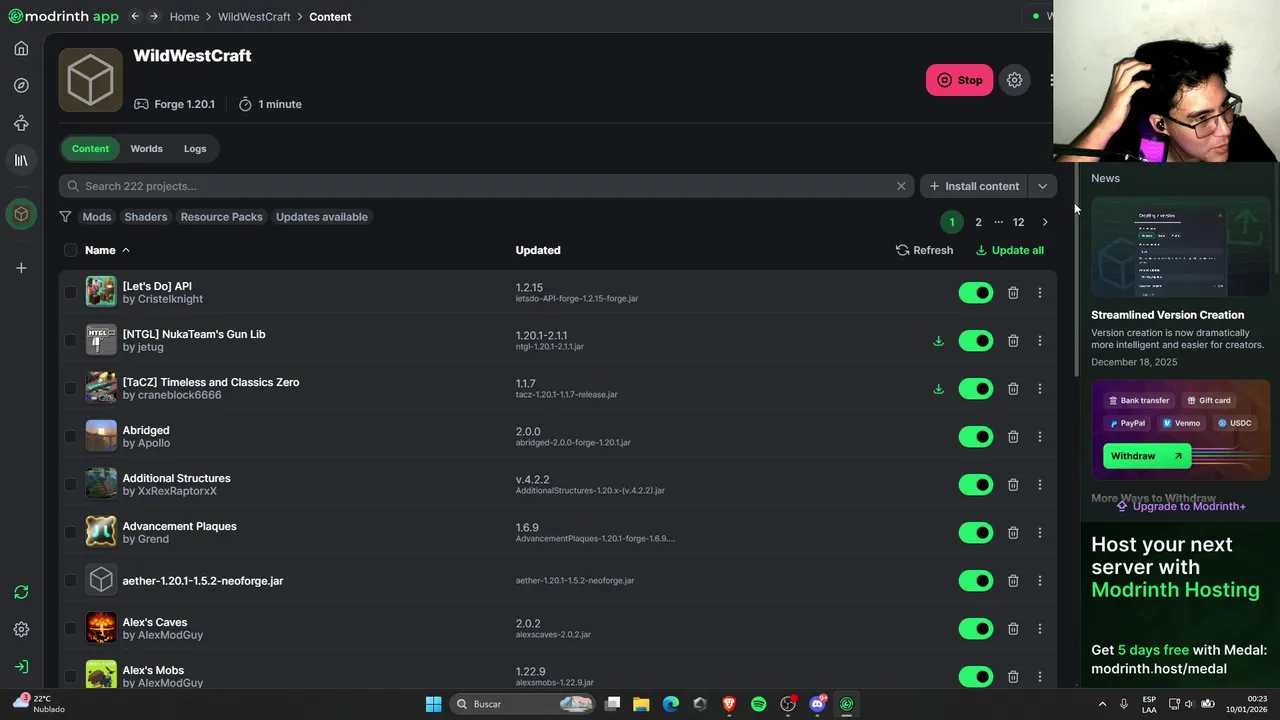This screenshot has height=720, width=1280.
Task: Delete the [Let's Do] API mod
Action: [1013, 293]
